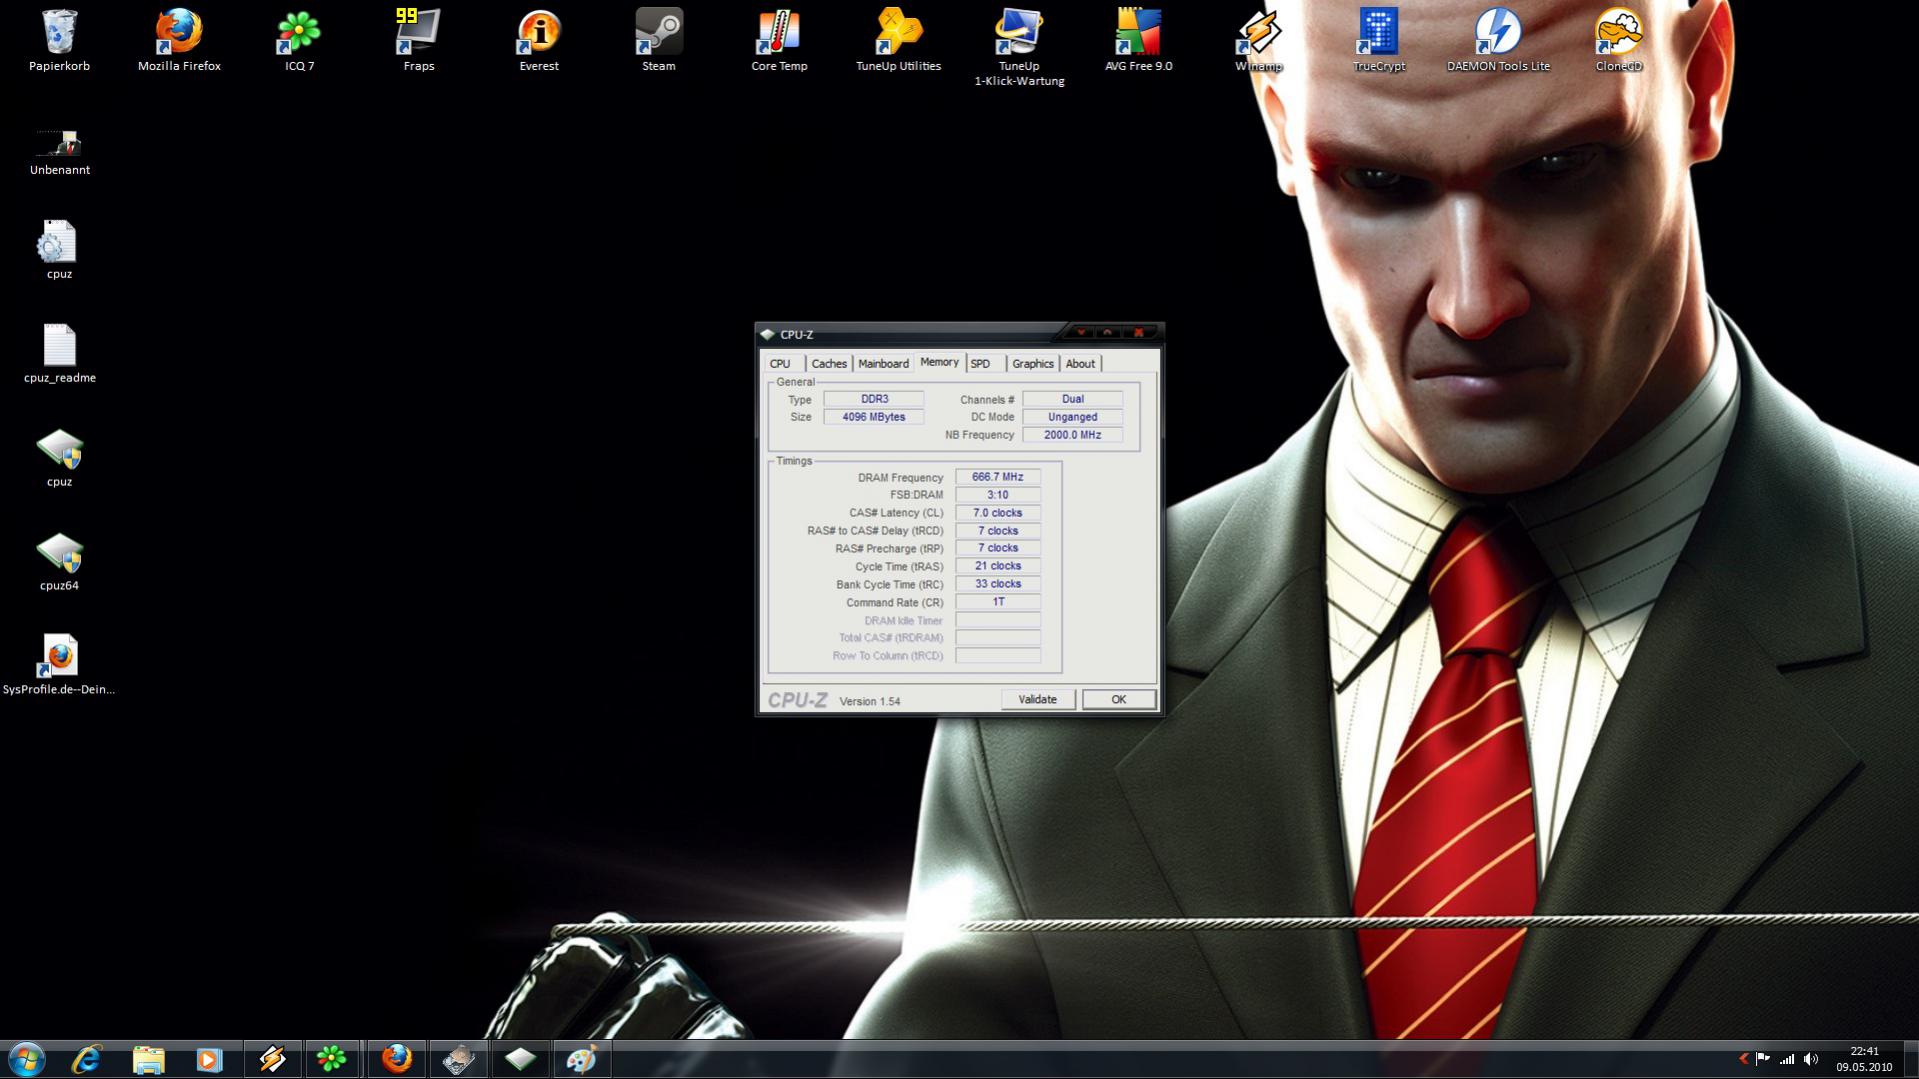Select the TuneUp Utilities shortcut

click(x=898, y=40)
